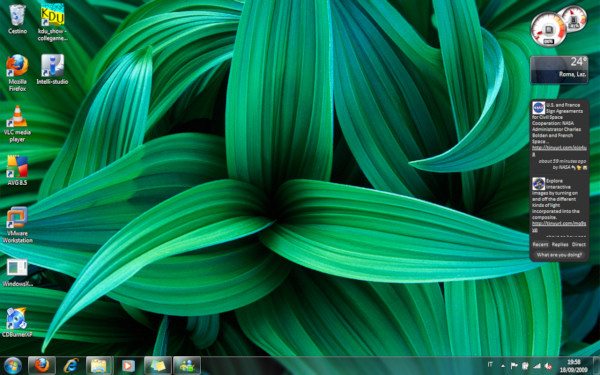
Task: Click the Roma, Laz. location text
Action: [x=572, y=74]
